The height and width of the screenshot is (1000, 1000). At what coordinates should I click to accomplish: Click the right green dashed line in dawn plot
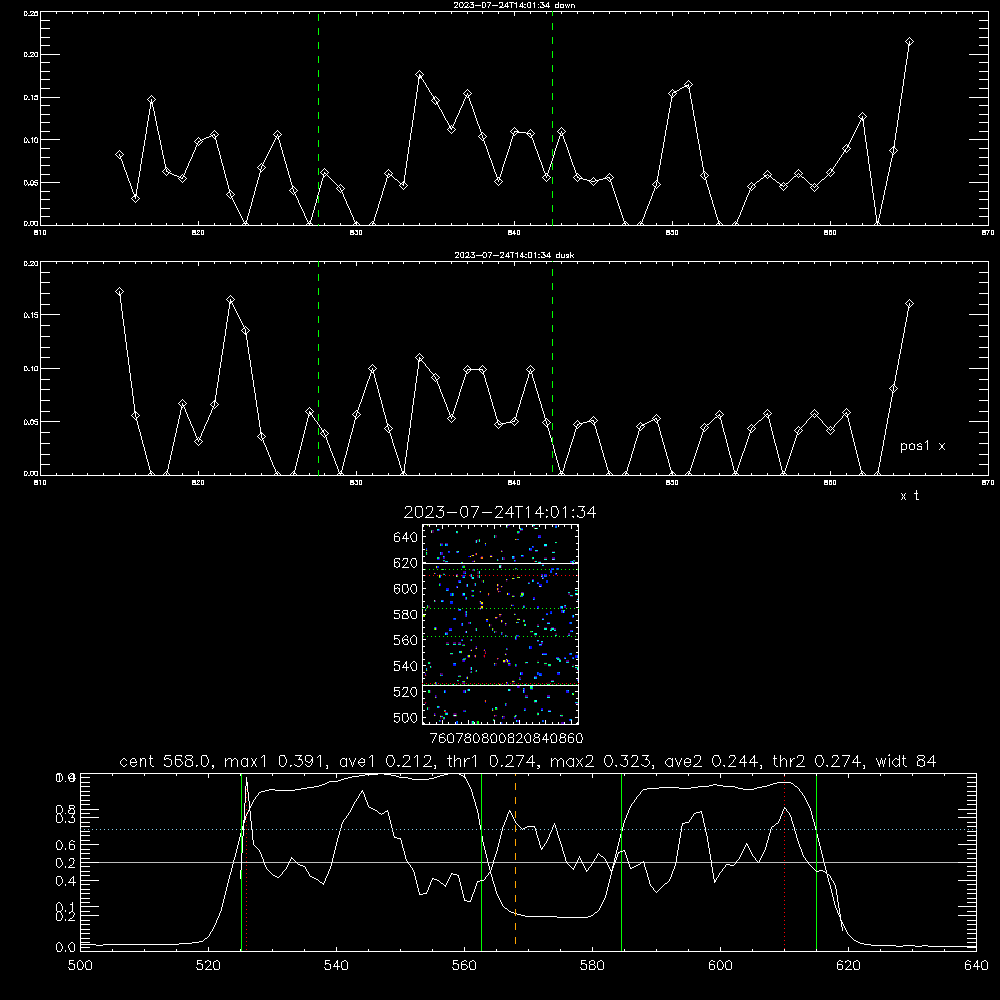point(552,118)
